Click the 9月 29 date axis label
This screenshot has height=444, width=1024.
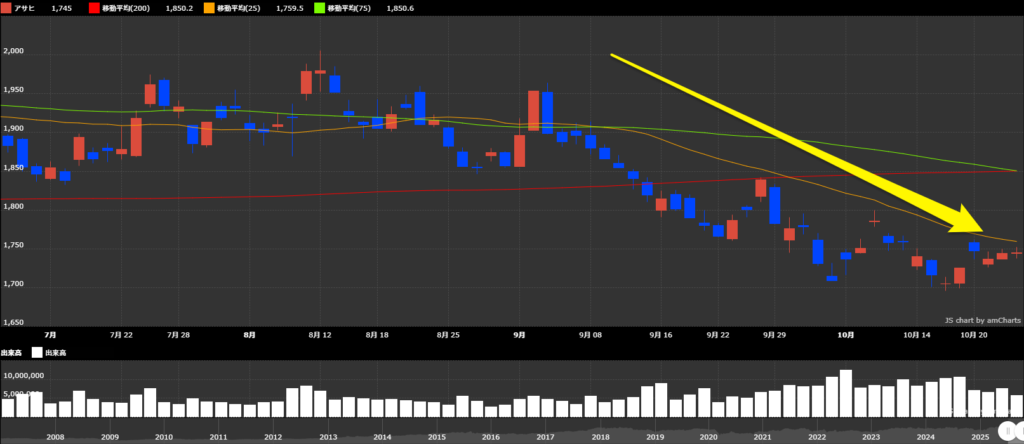point(773,336)
